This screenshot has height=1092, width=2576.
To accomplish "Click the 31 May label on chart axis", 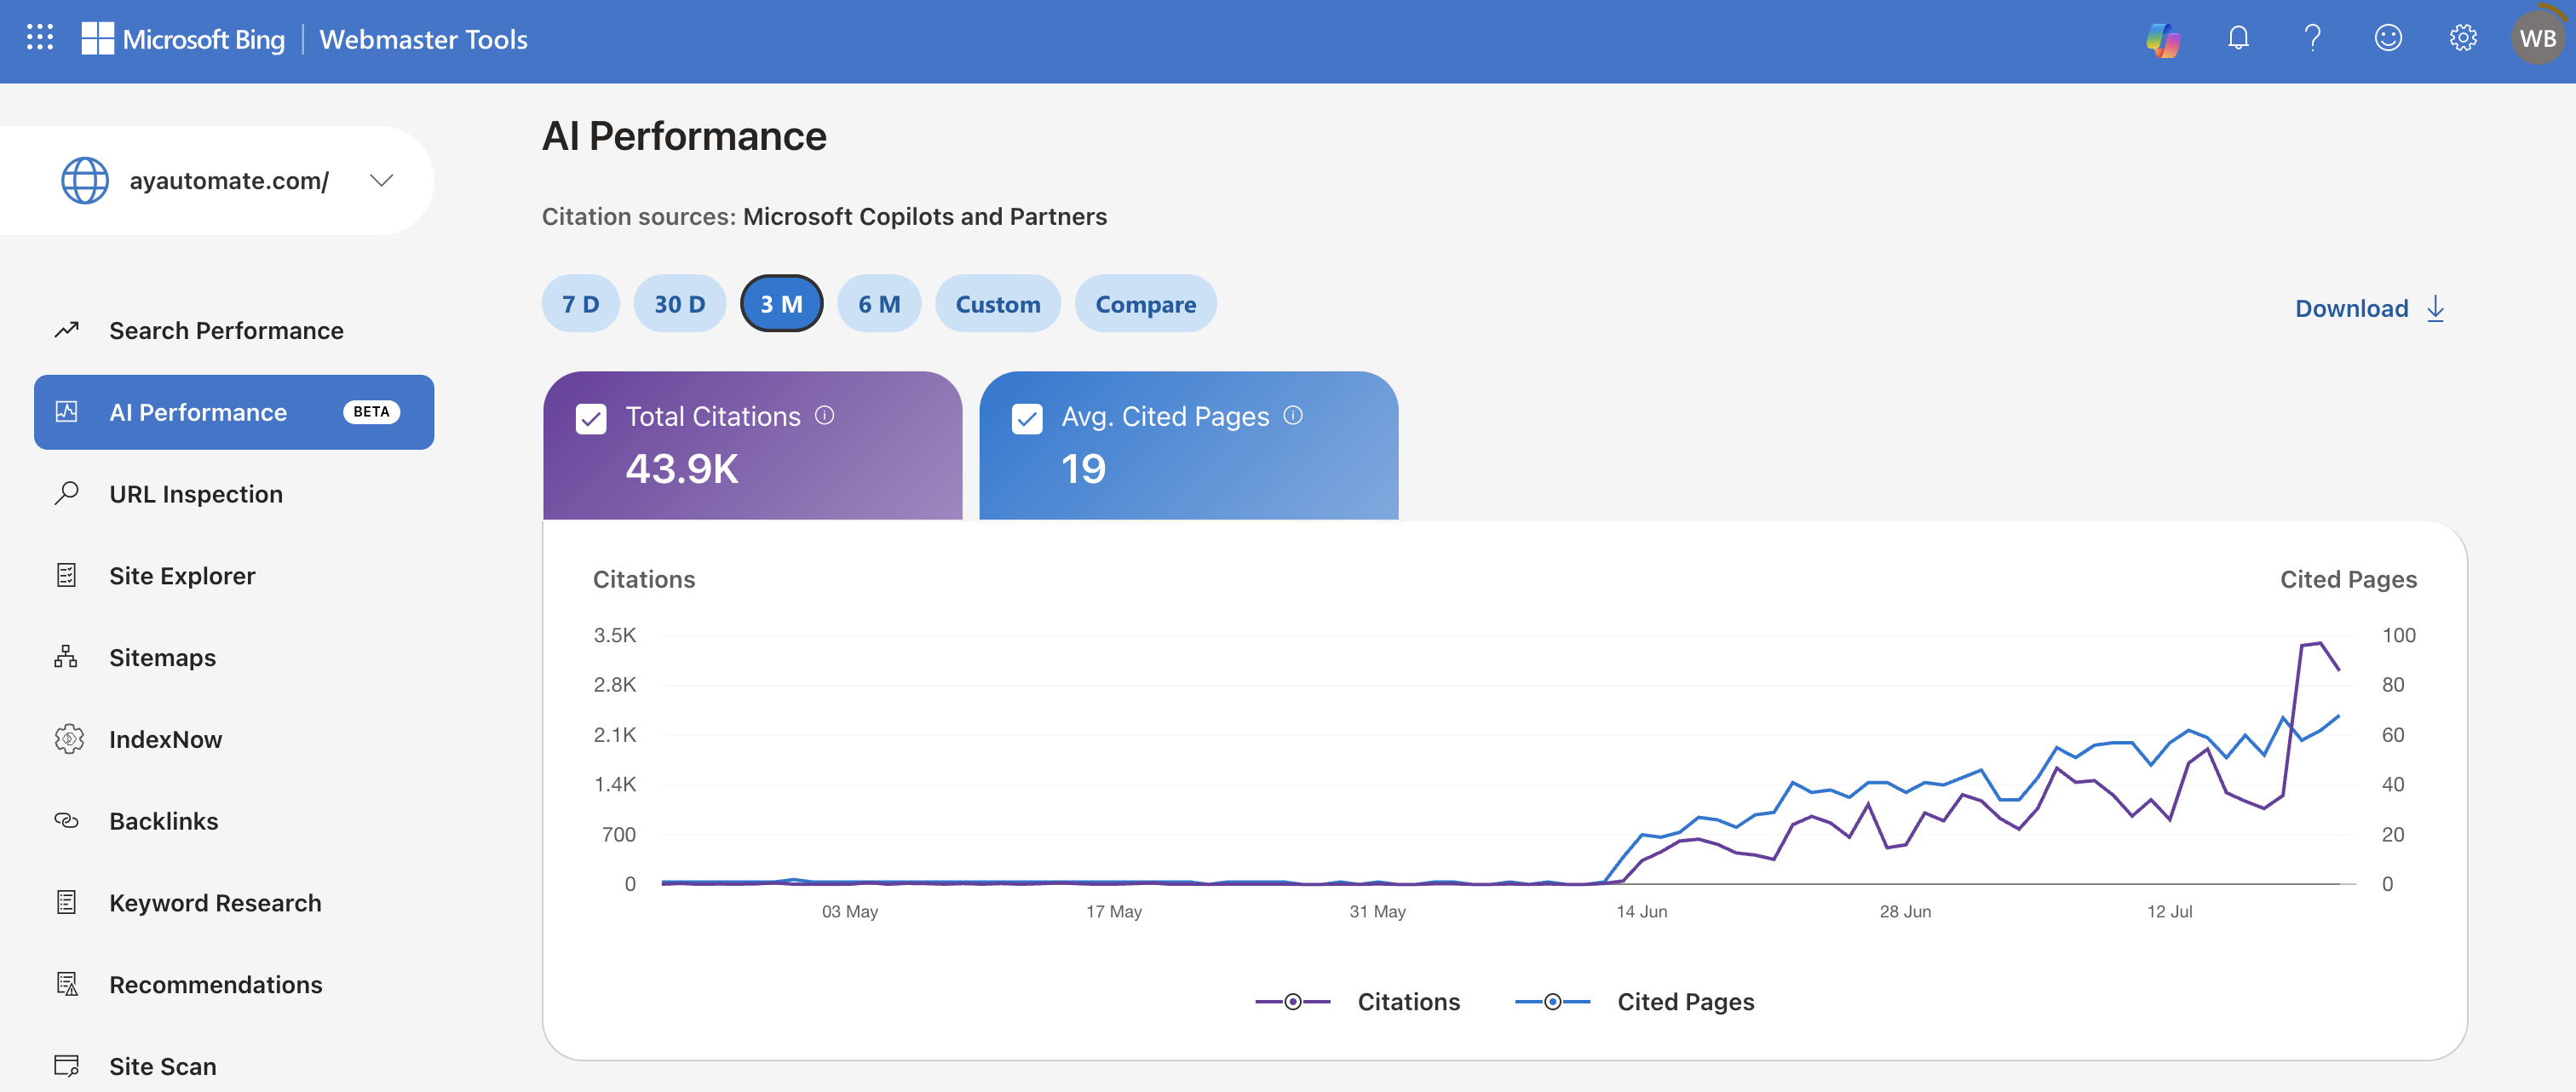I will pos(1377,911).
